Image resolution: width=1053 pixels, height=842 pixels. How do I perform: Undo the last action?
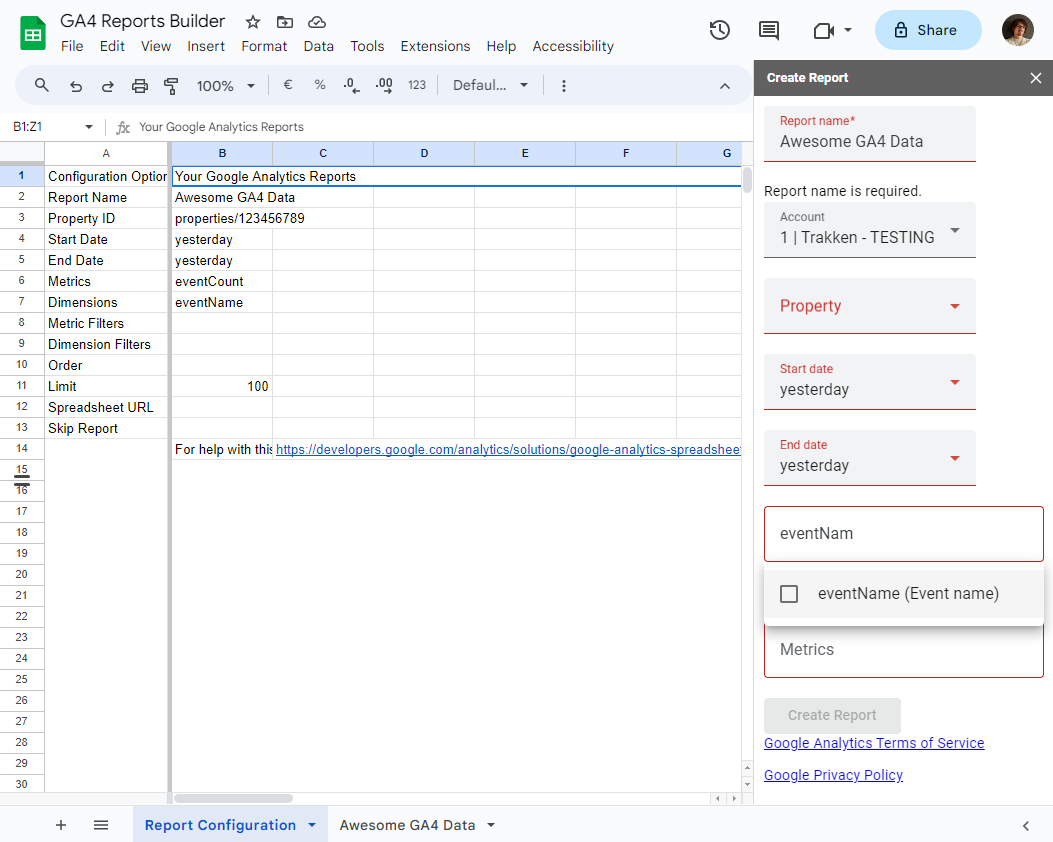(x=75, y=86)
